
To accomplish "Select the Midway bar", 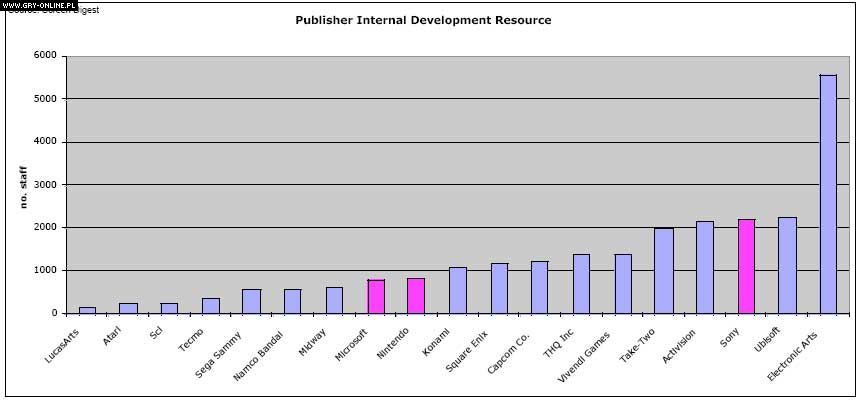I will pos(334,300).
